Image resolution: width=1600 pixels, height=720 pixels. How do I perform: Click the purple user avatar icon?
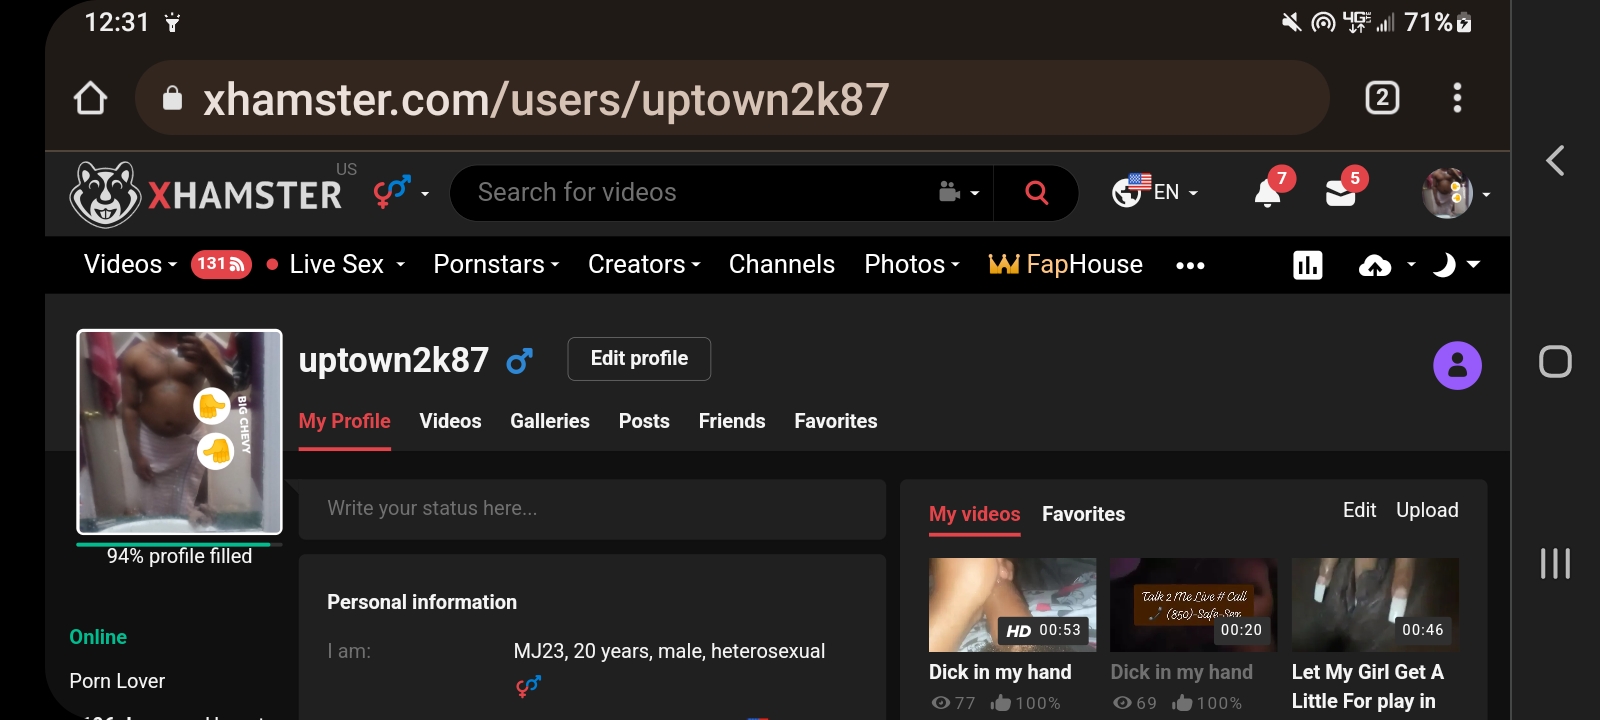(x=1457, y=366)
